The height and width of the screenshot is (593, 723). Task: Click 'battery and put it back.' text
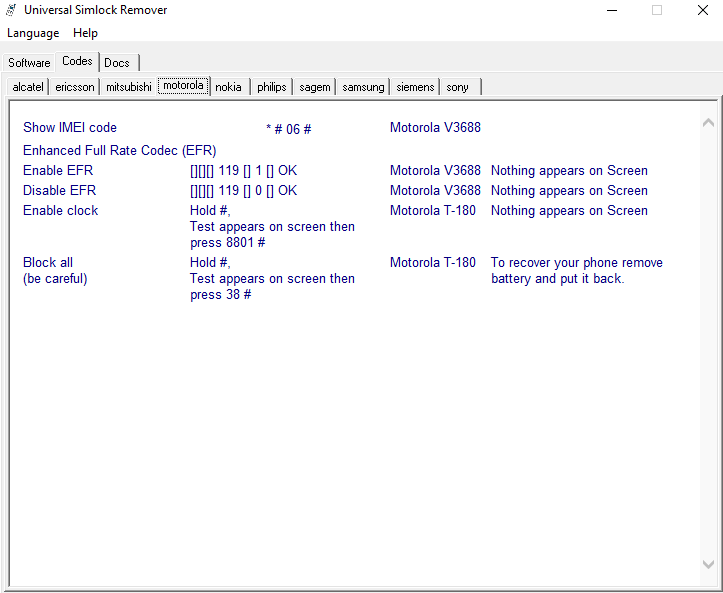[557, 279]
